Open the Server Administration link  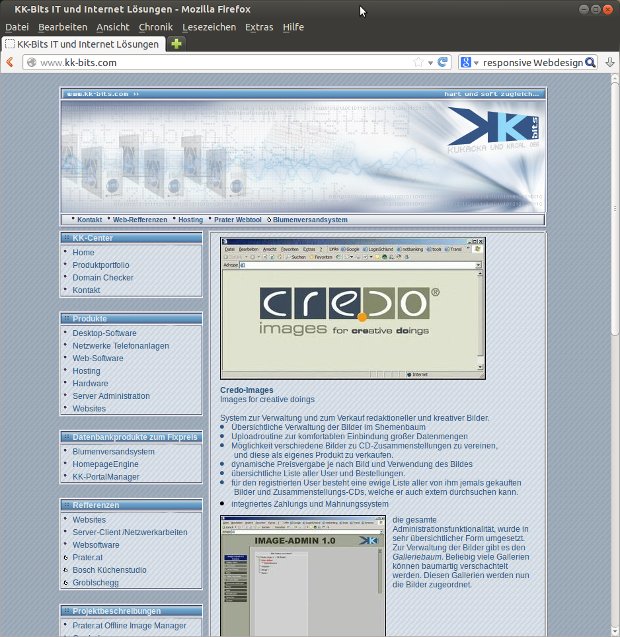click(x=111, y=396)
